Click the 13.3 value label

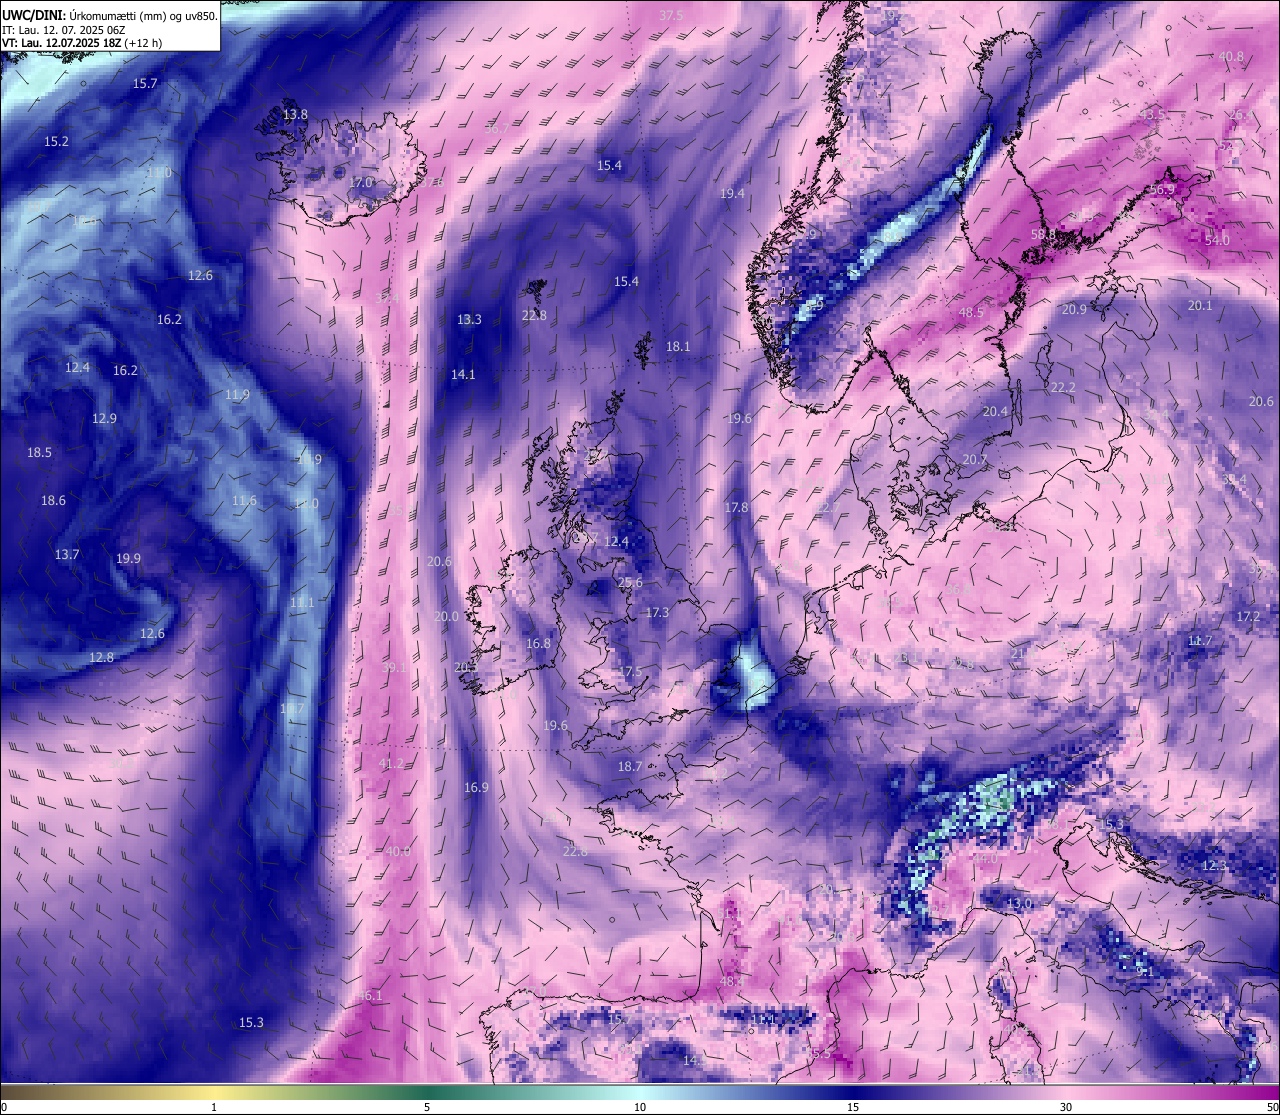(x=469, y=320)
